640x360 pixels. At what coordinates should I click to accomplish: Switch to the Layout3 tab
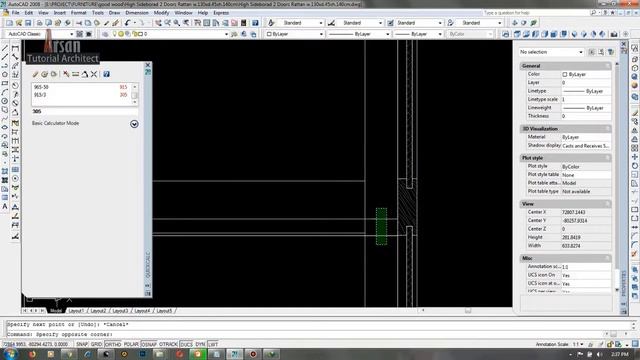[120, 311]
